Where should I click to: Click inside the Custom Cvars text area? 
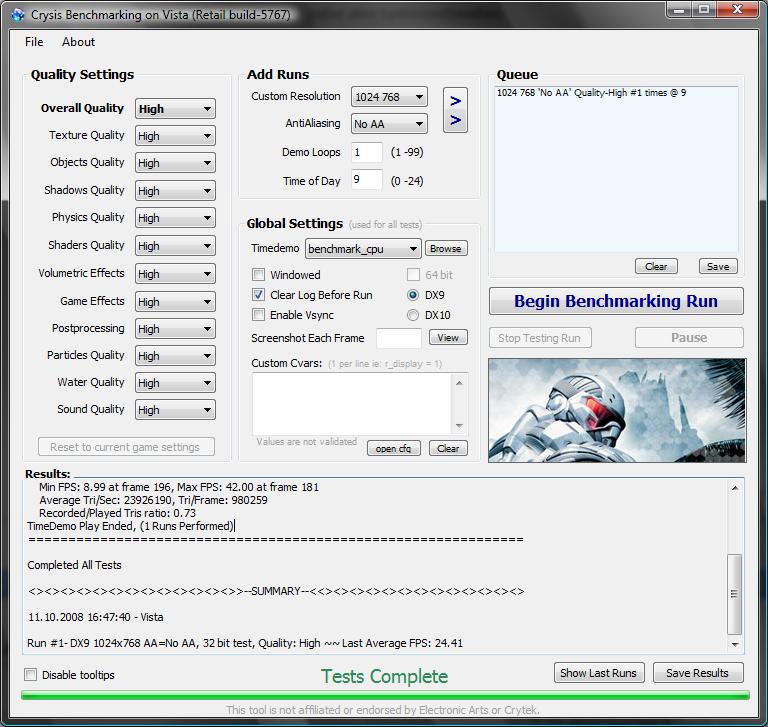point(352,404)
